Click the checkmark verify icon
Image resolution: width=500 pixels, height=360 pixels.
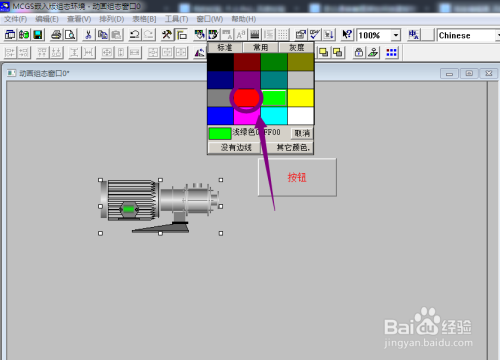coord(315,35)
